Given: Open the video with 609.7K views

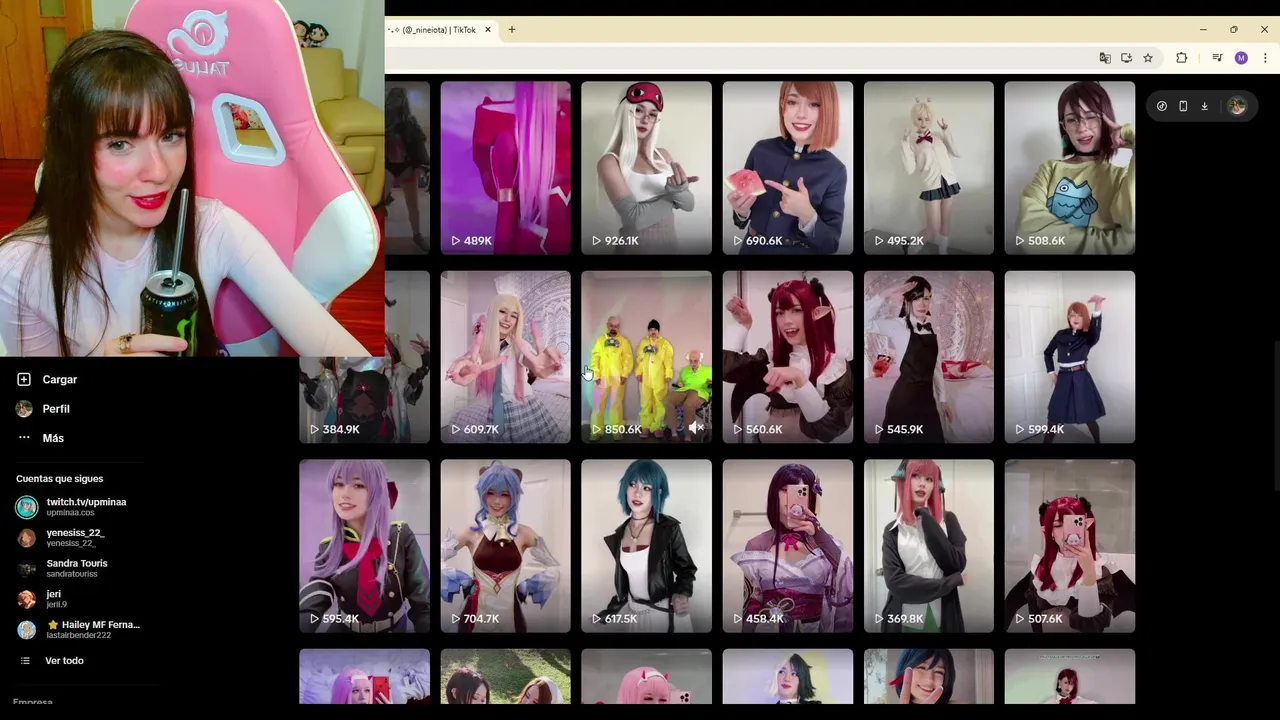Looking at the screenshot, I should (506, 357).
